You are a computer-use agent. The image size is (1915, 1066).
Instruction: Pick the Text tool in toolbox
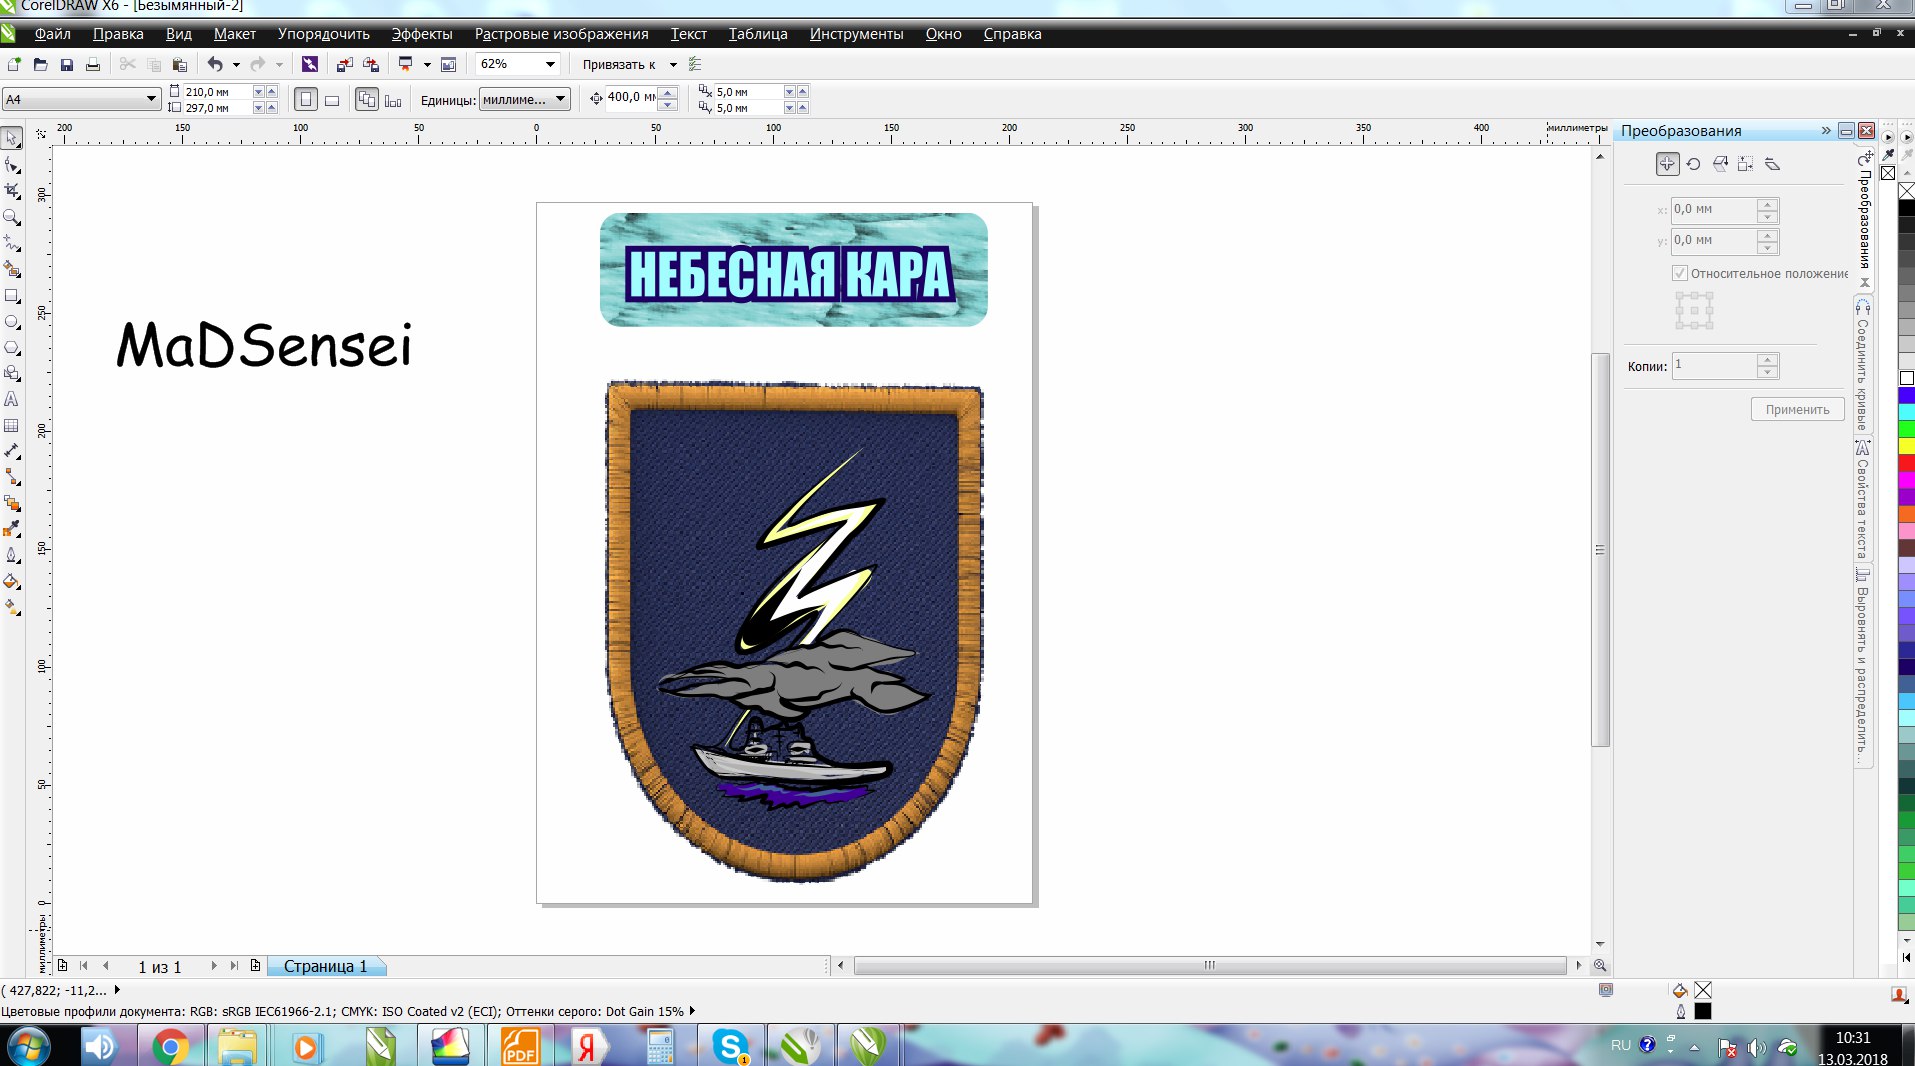tap(12, 399)
